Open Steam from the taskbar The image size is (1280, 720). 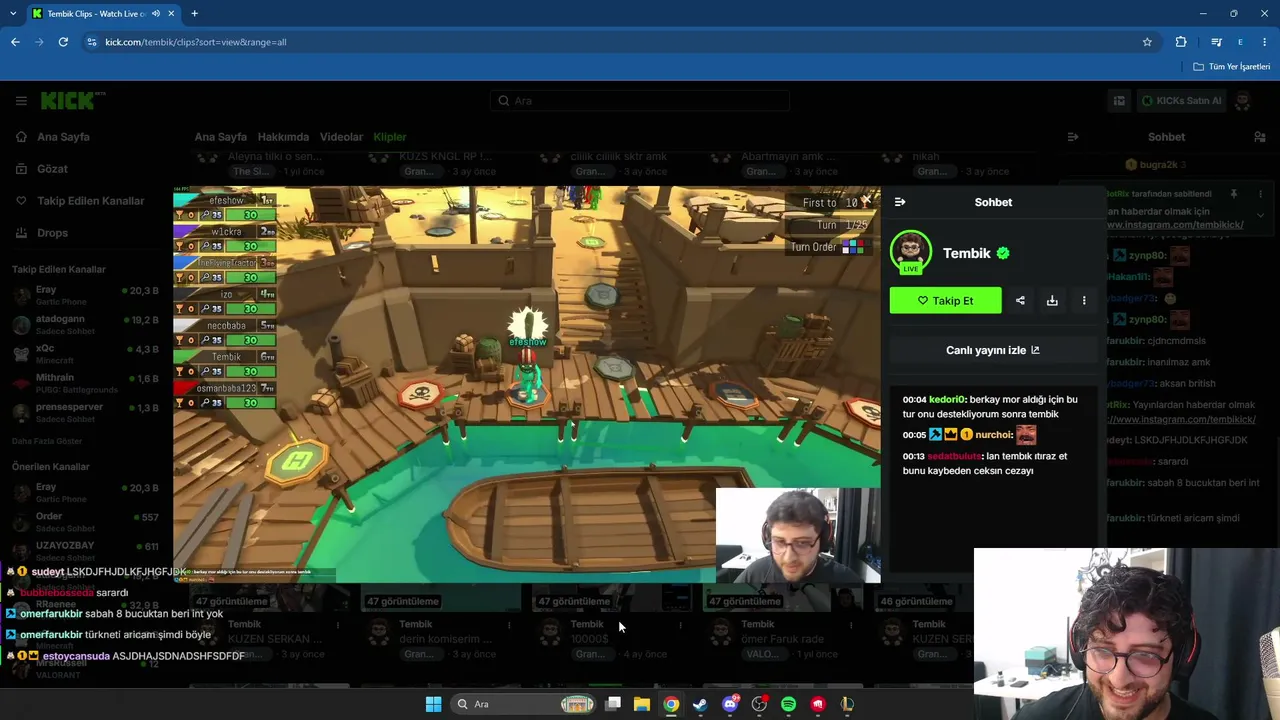700,704
